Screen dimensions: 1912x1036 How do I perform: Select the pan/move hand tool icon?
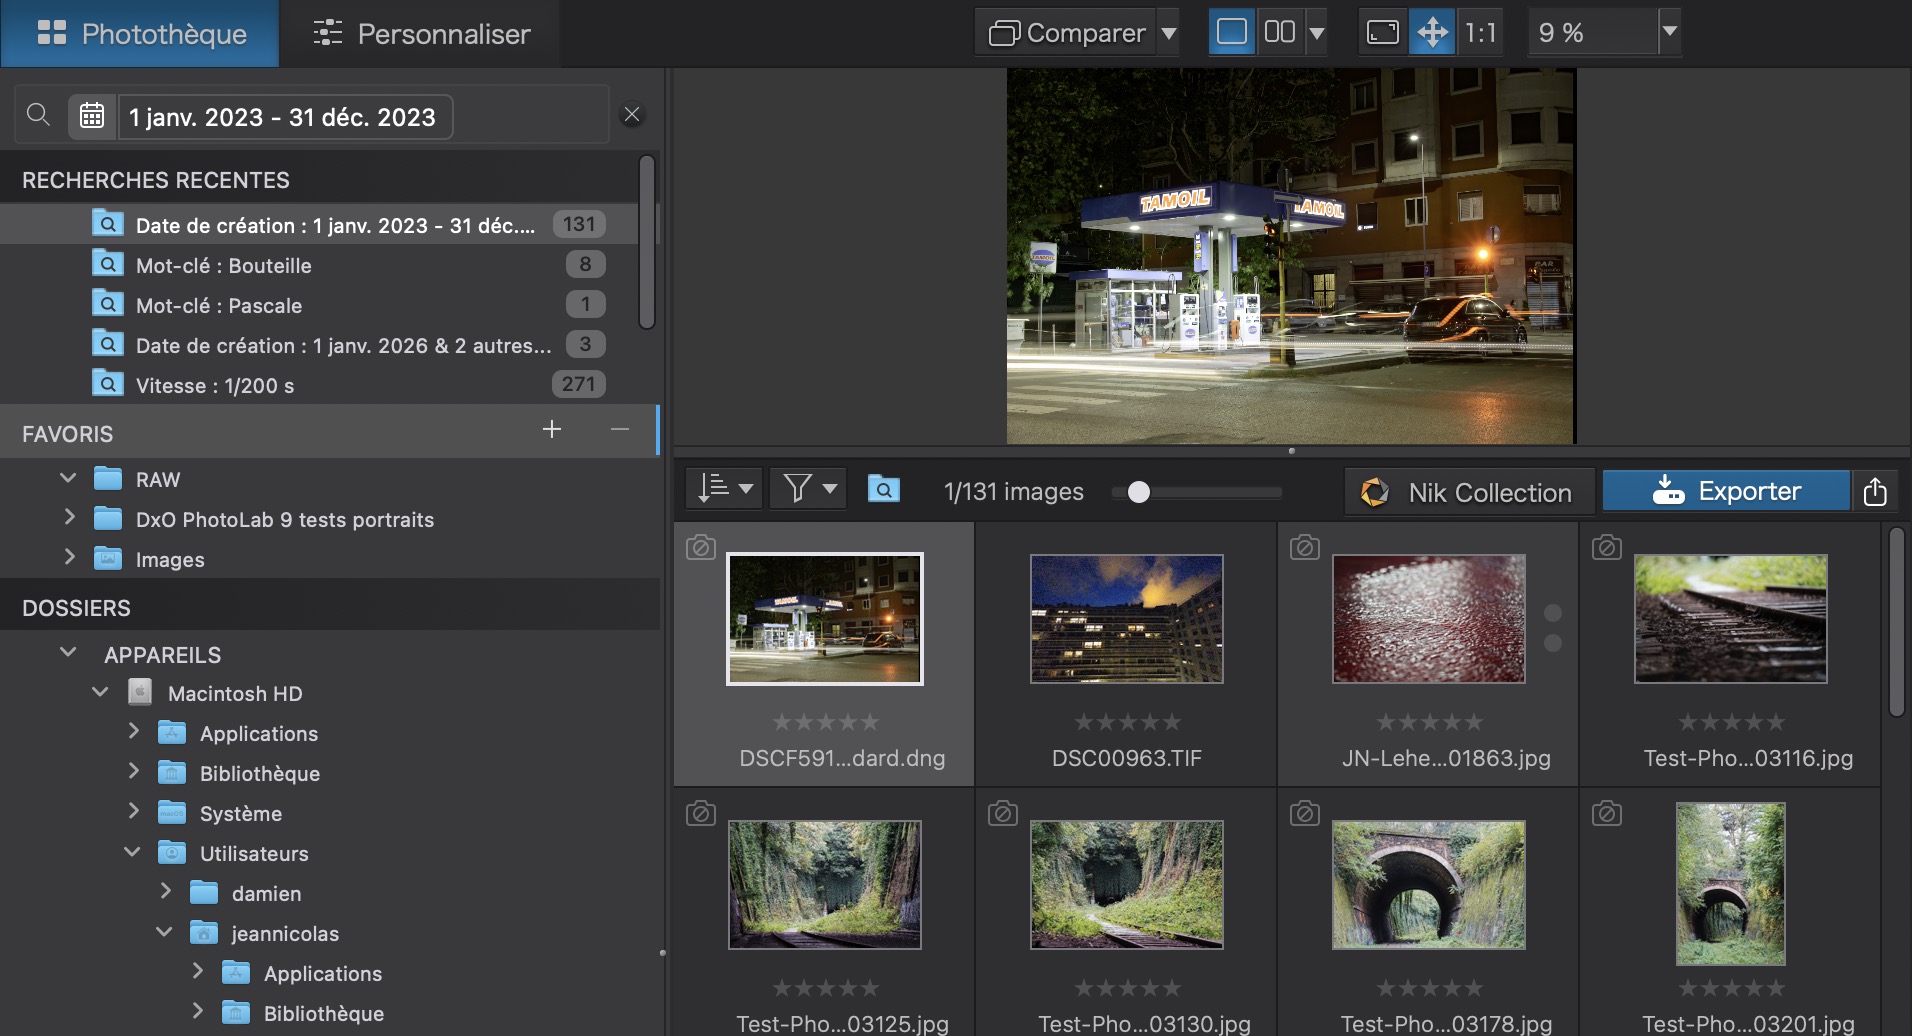(1432, 32)
